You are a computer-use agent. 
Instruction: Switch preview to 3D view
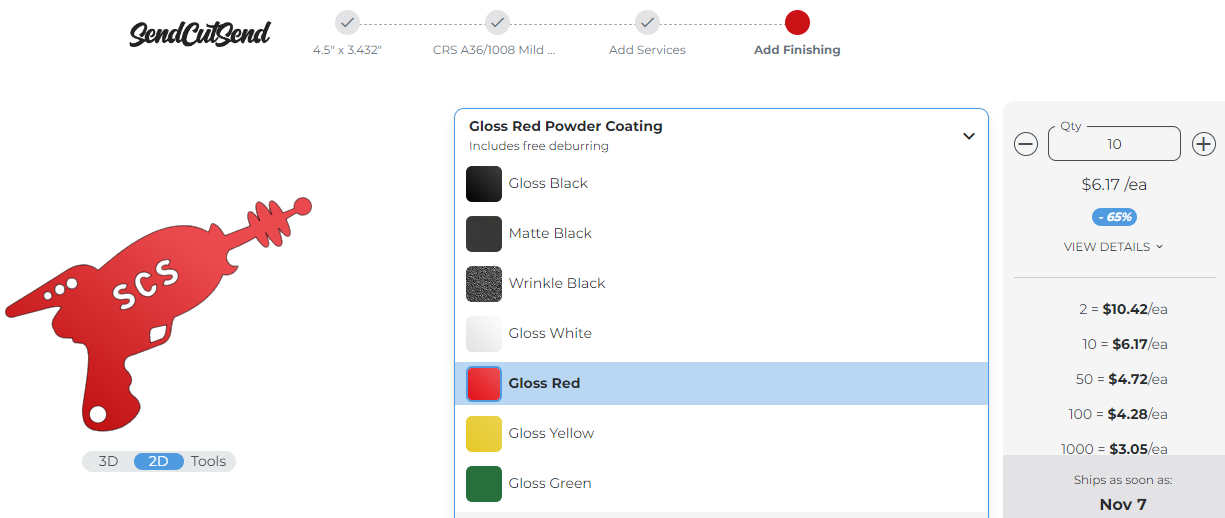coord(108,461)
